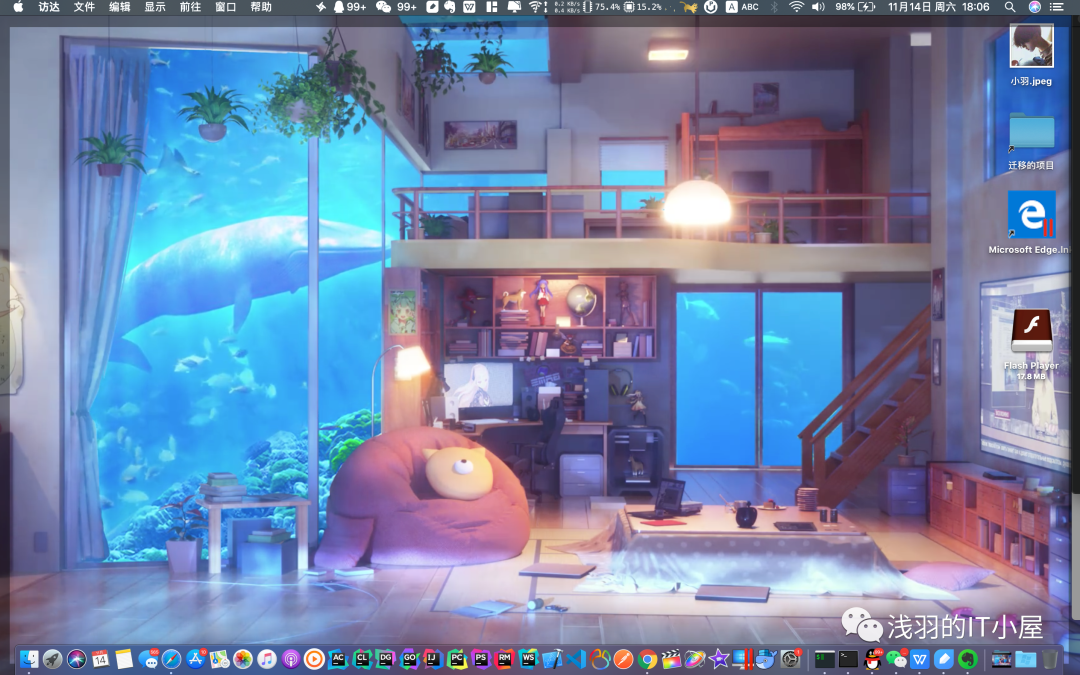Launch Navicat icon in Dock
The height and width of the screenshot is (675, 1080).
click(x=600, y=659)
